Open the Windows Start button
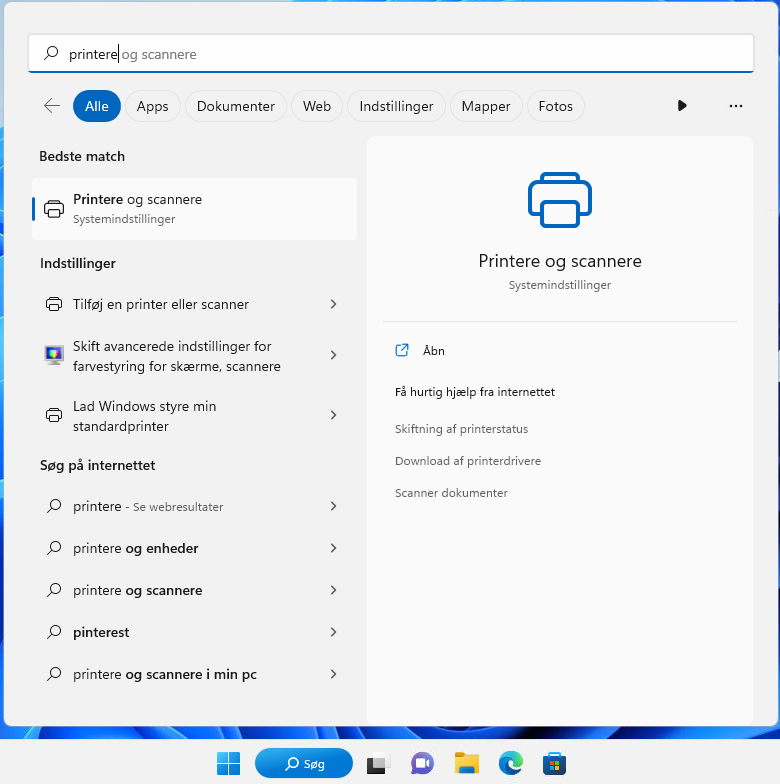 [228, 764]
